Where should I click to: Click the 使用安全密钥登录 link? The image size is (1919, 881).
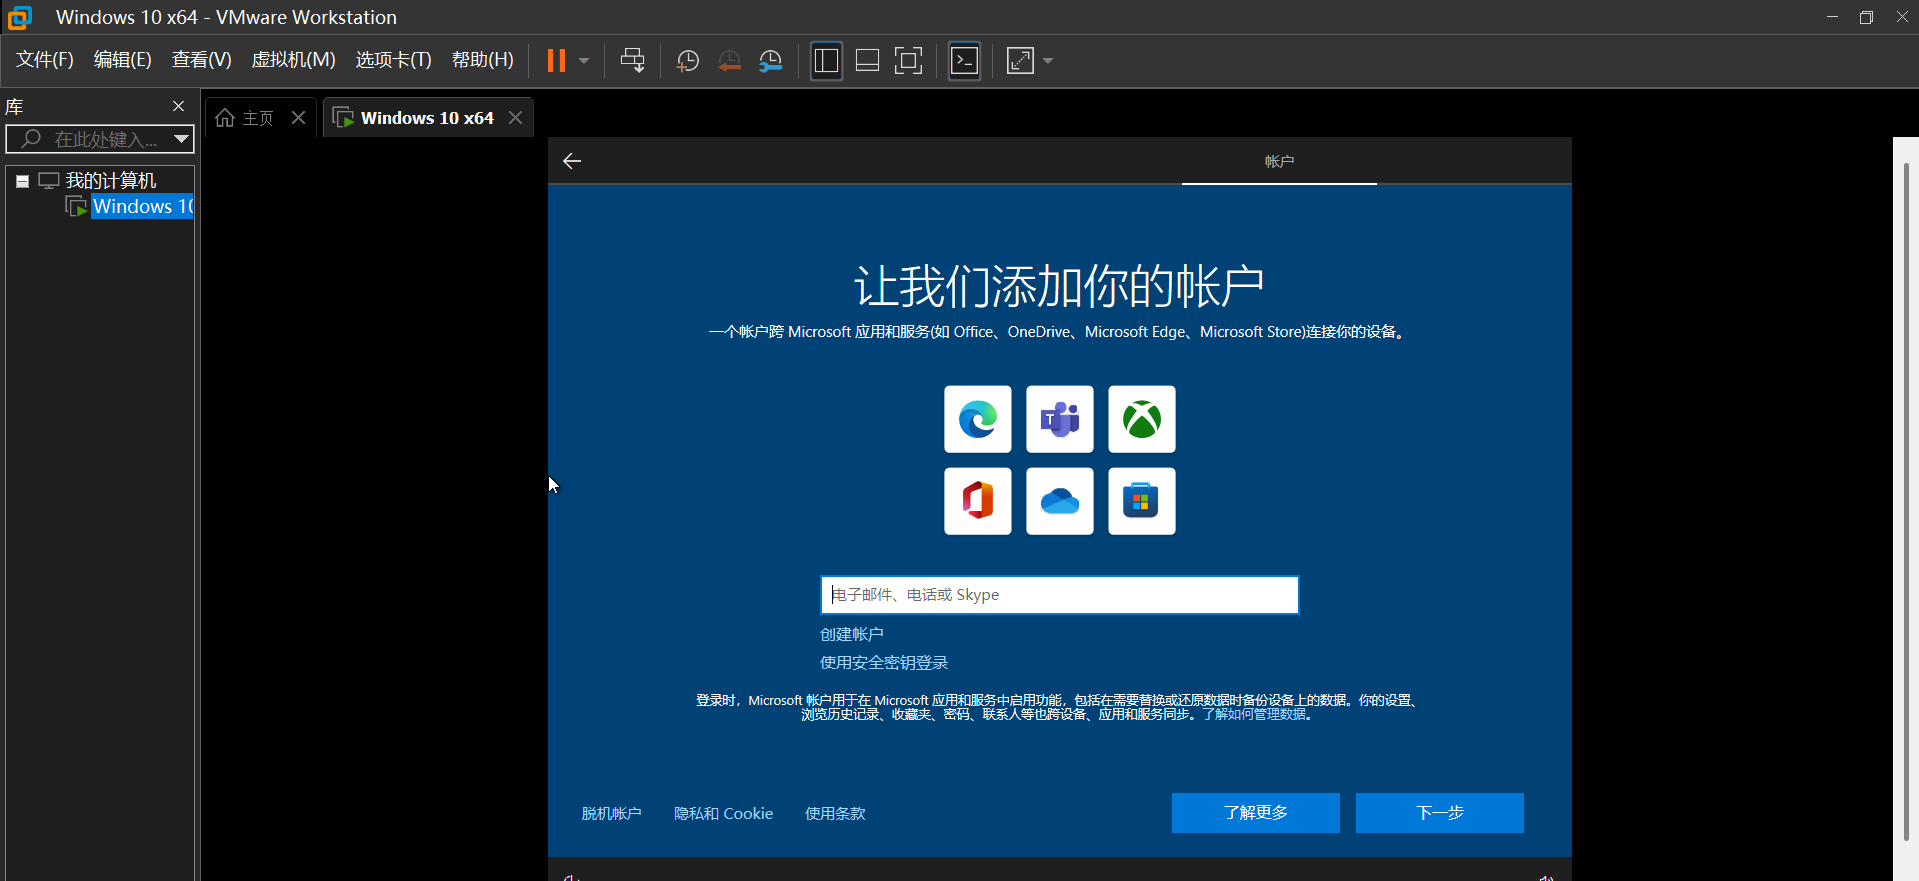click(x=884, y=662)
